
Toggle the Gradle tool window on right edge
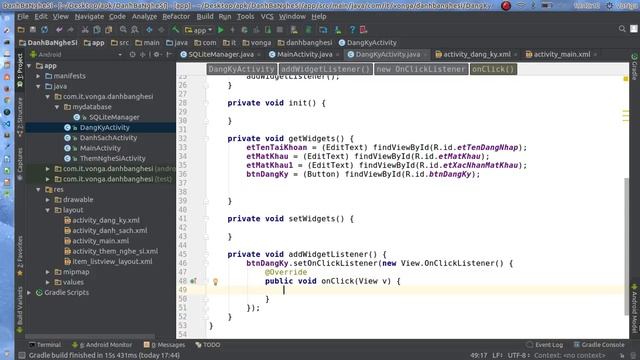(634, 67)
